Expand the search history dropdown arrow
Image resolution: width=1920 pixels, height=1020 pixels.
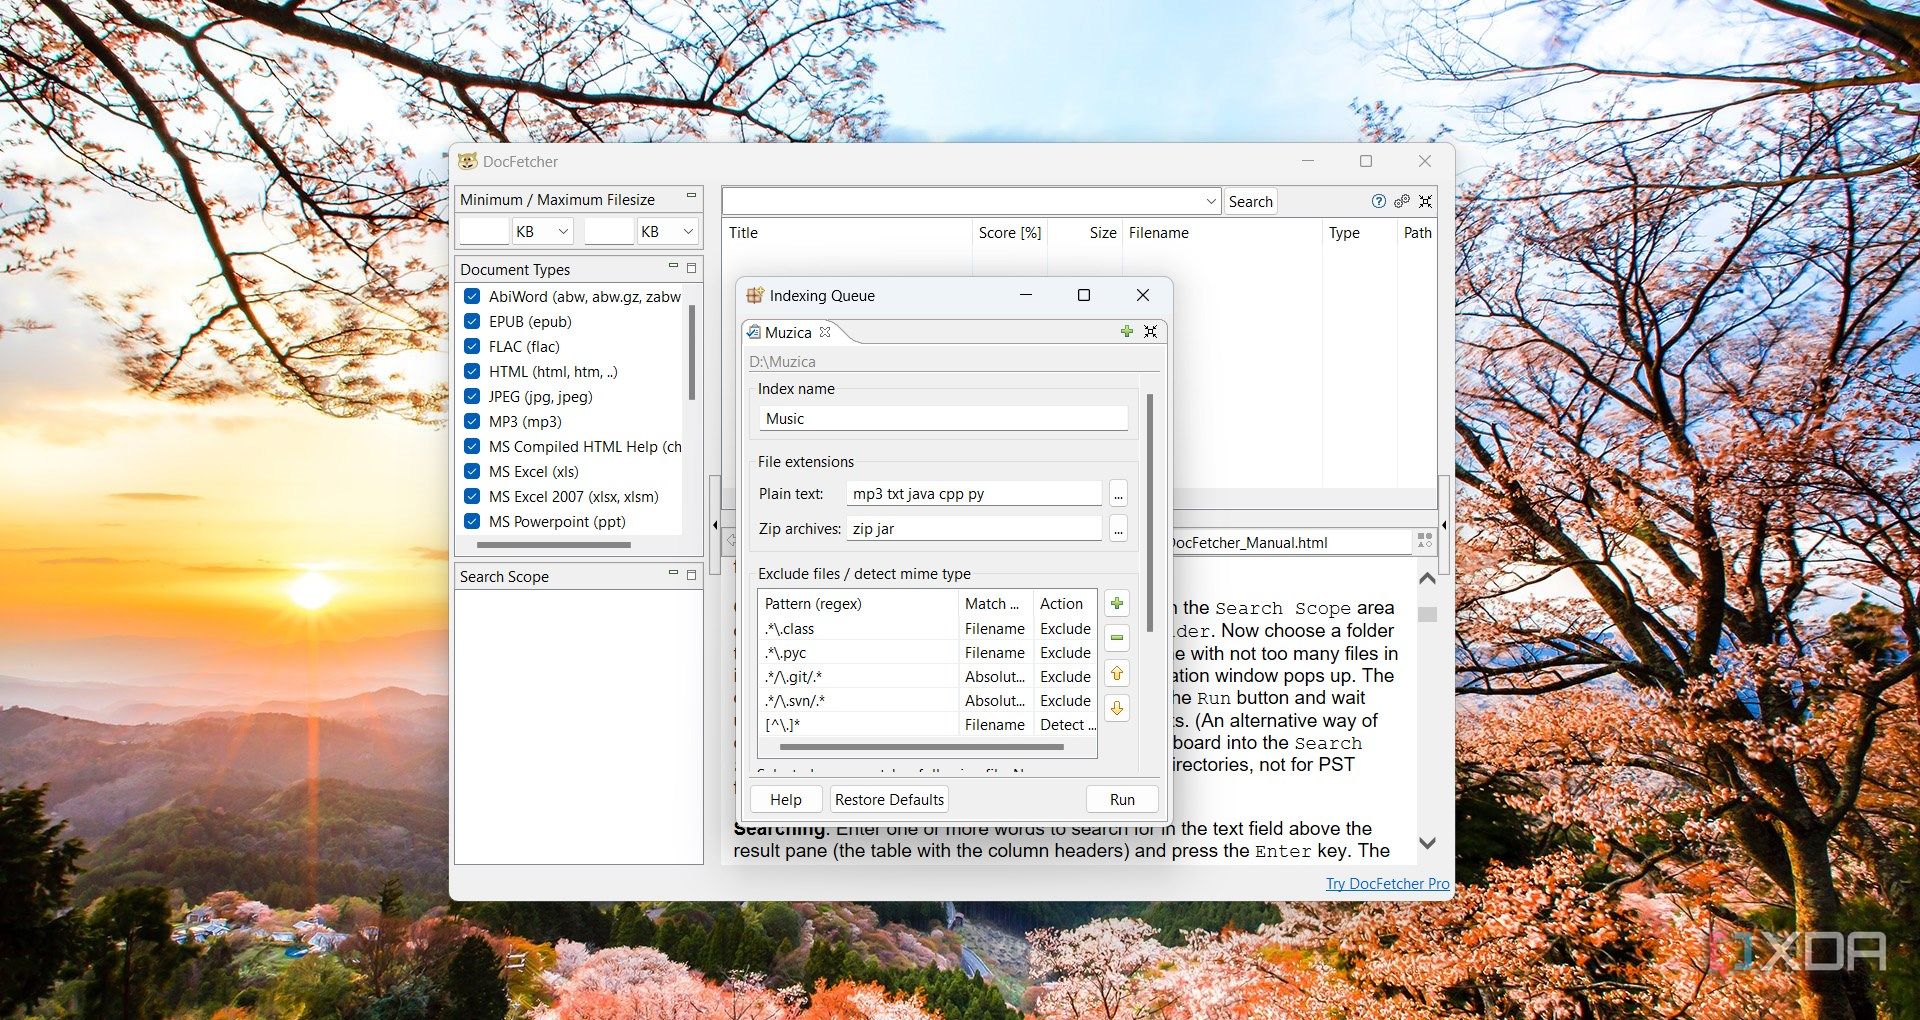coord(1211,201)
